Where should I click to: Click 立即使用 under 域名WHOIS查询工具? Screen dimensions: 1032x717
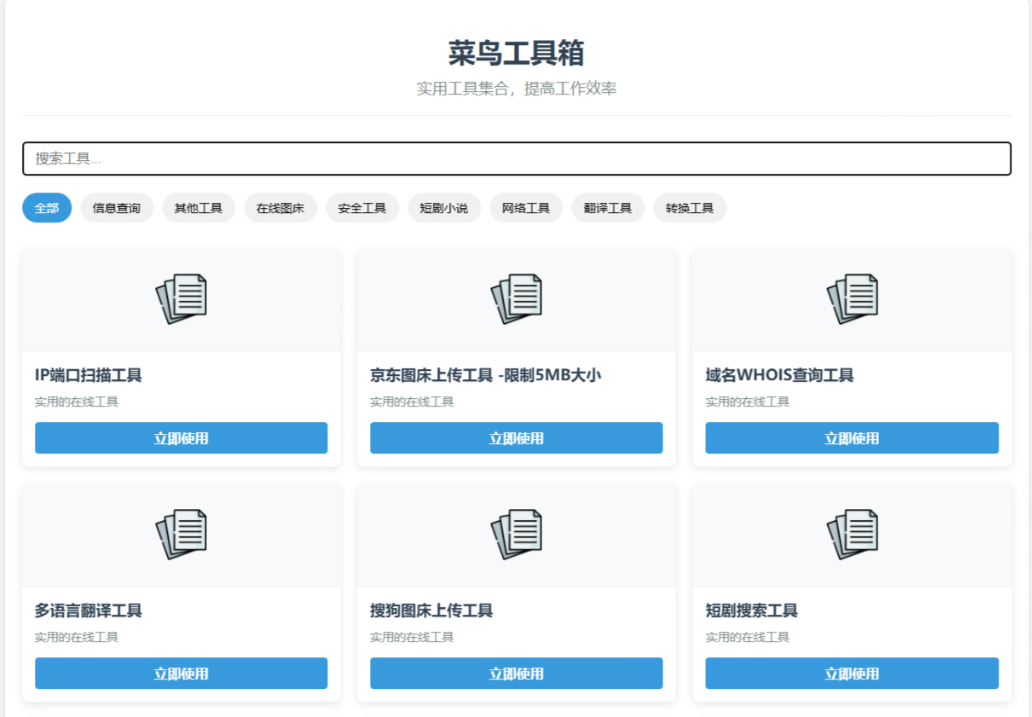click(x=852, y=437)
